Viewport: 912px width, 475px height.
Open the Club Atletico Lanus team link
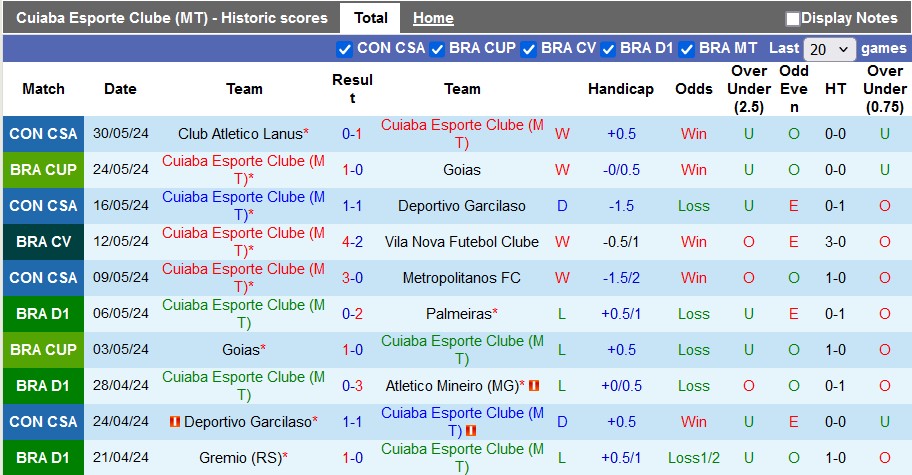[x=239, y=134]
